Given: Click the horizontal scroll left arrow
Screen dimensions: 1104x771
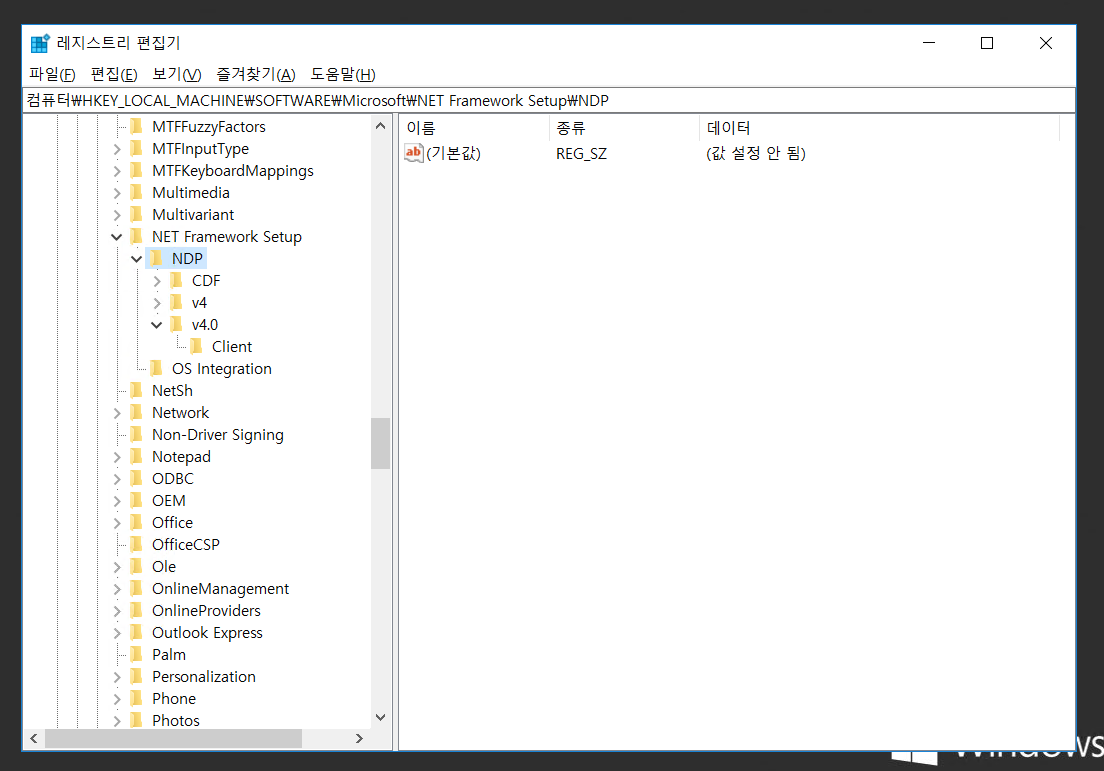Looking at the screenshot, I should coord(34,739).
